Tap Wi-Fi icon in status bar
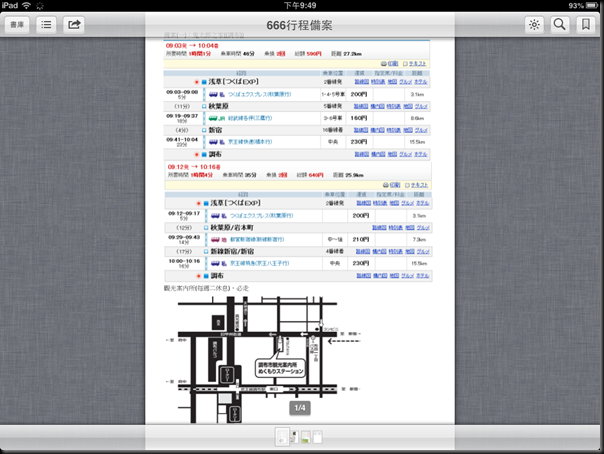604x454 pixels. point(26,5)
